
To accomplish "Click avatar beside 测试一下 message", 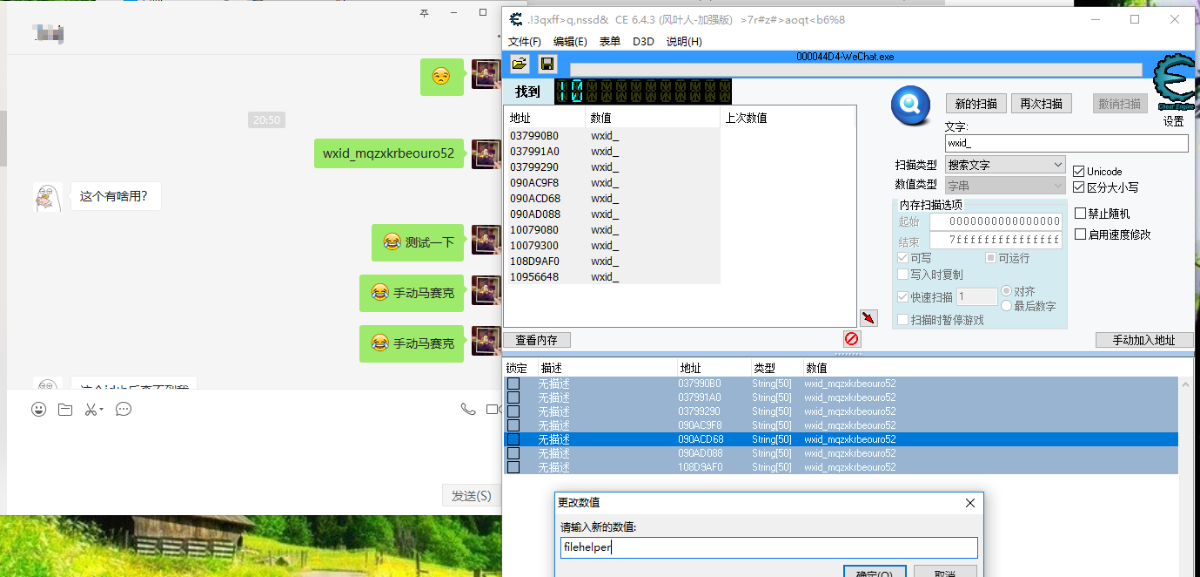I will pos(486,240).
